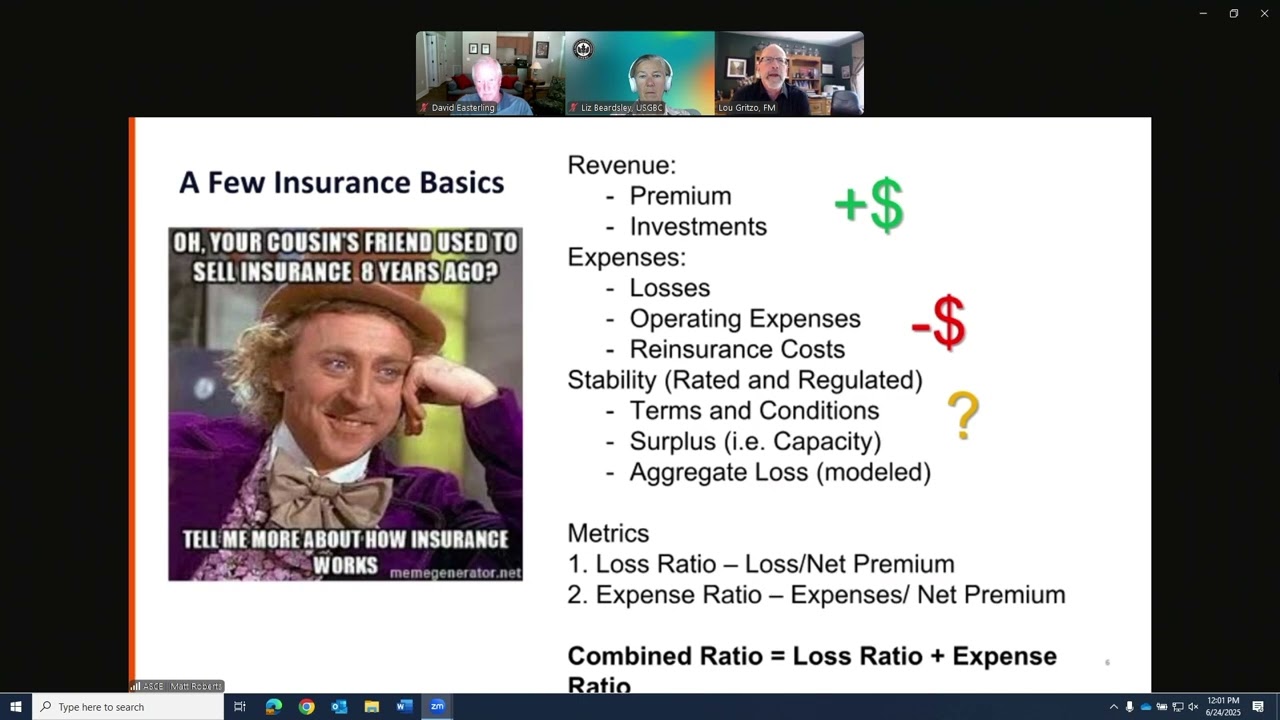Click the 'Loss Ratio – Loss/Net Premium' line
This screenshot has width=1280, height=720.
[x=761, y=564]
